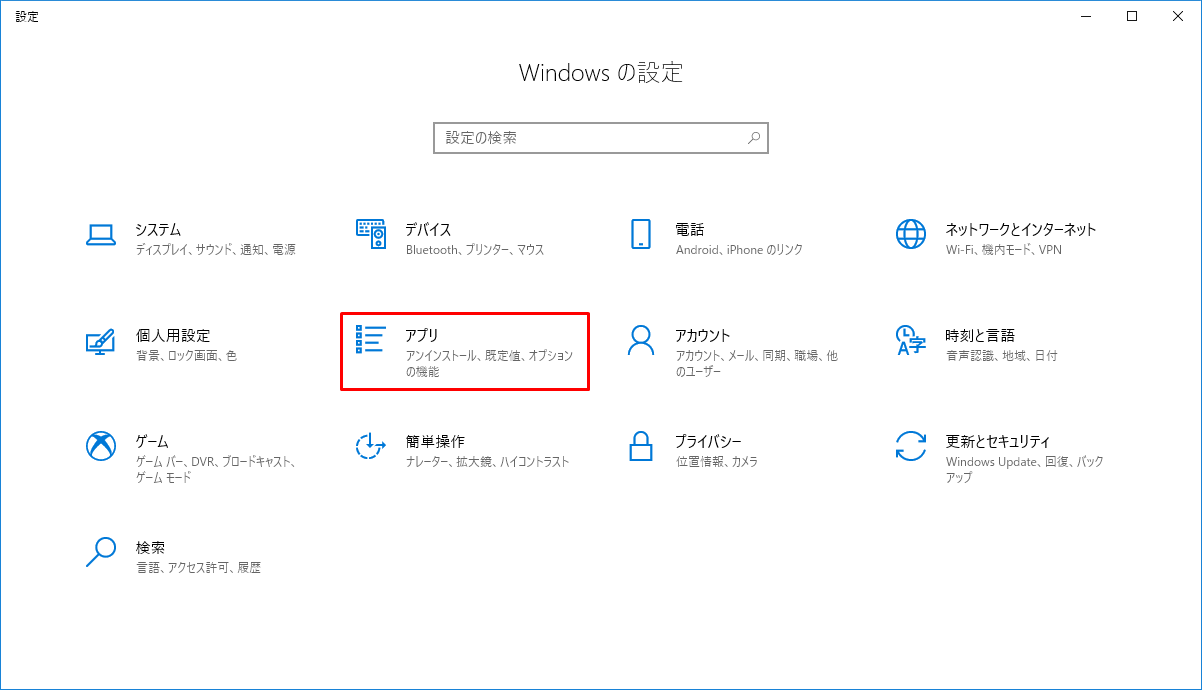This screenshot has height=690, width=1202.
Task: Select the ネットワークとインターネット heading
Action: 1021,229
